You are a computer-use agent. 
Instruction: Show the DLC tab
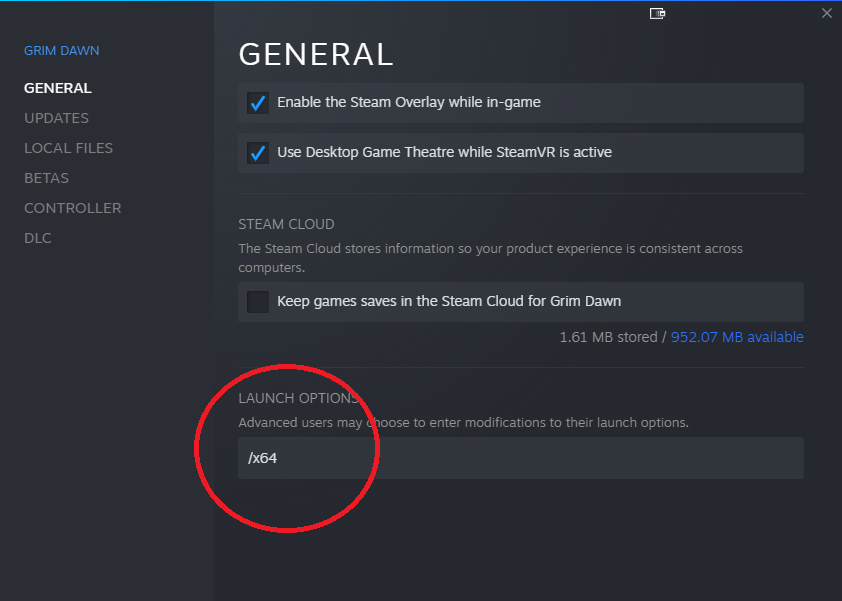point(38,238)
